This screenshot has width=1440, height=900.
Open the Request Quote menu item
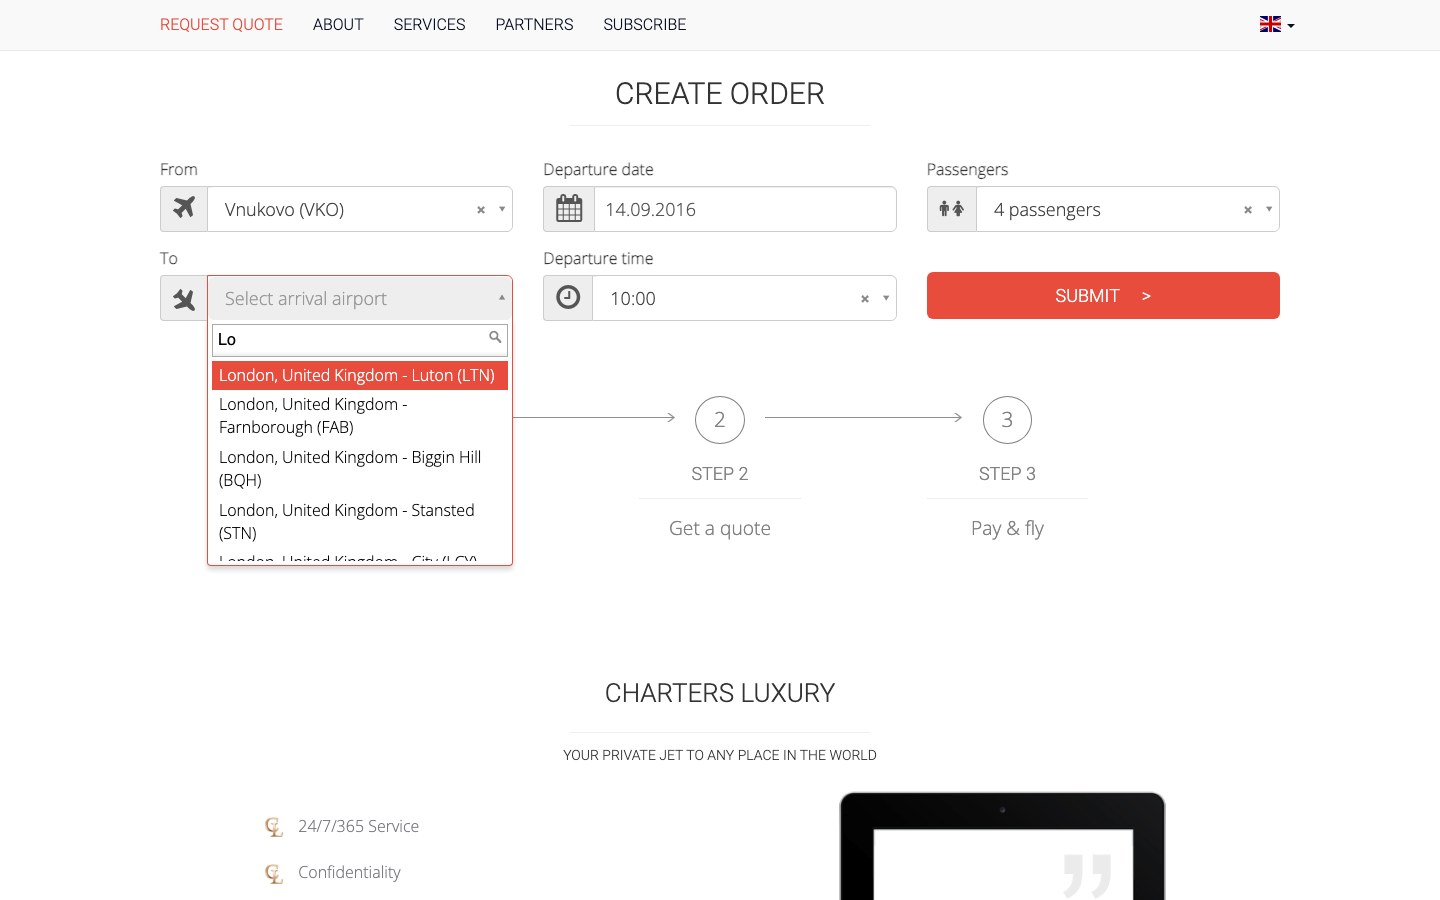(x=221, y=24)
